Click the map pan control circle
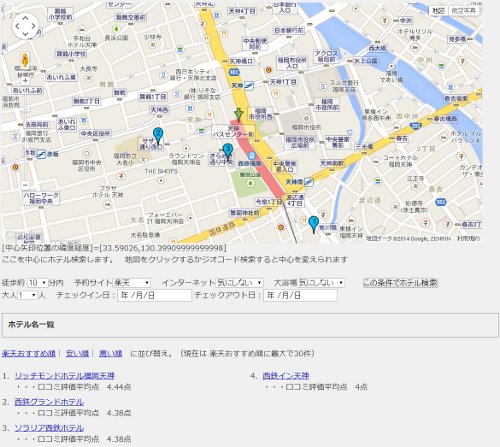This screenshot has width=500, height=447. 25,26
